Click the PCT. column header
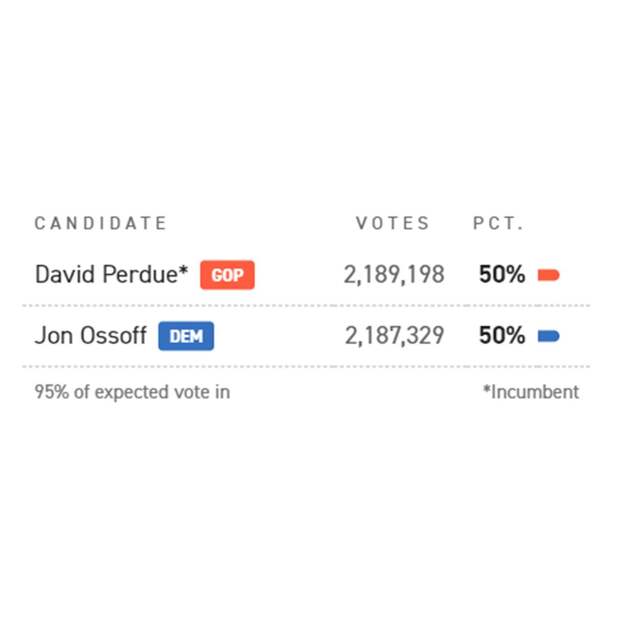 498,223
